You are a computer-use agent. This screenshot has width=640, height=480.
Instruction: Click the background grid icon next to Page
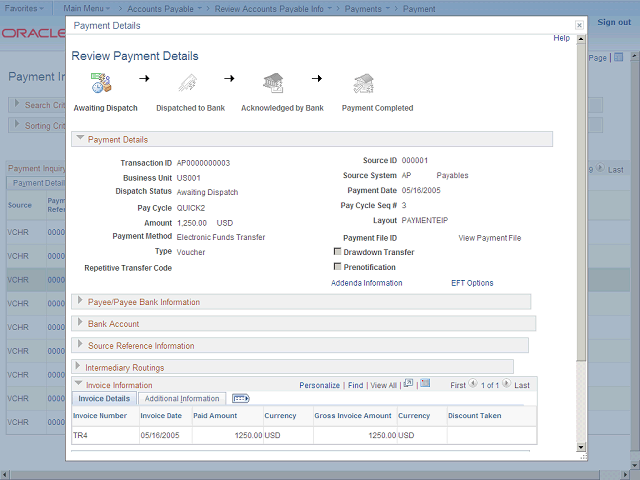click(x=619, y=58)
